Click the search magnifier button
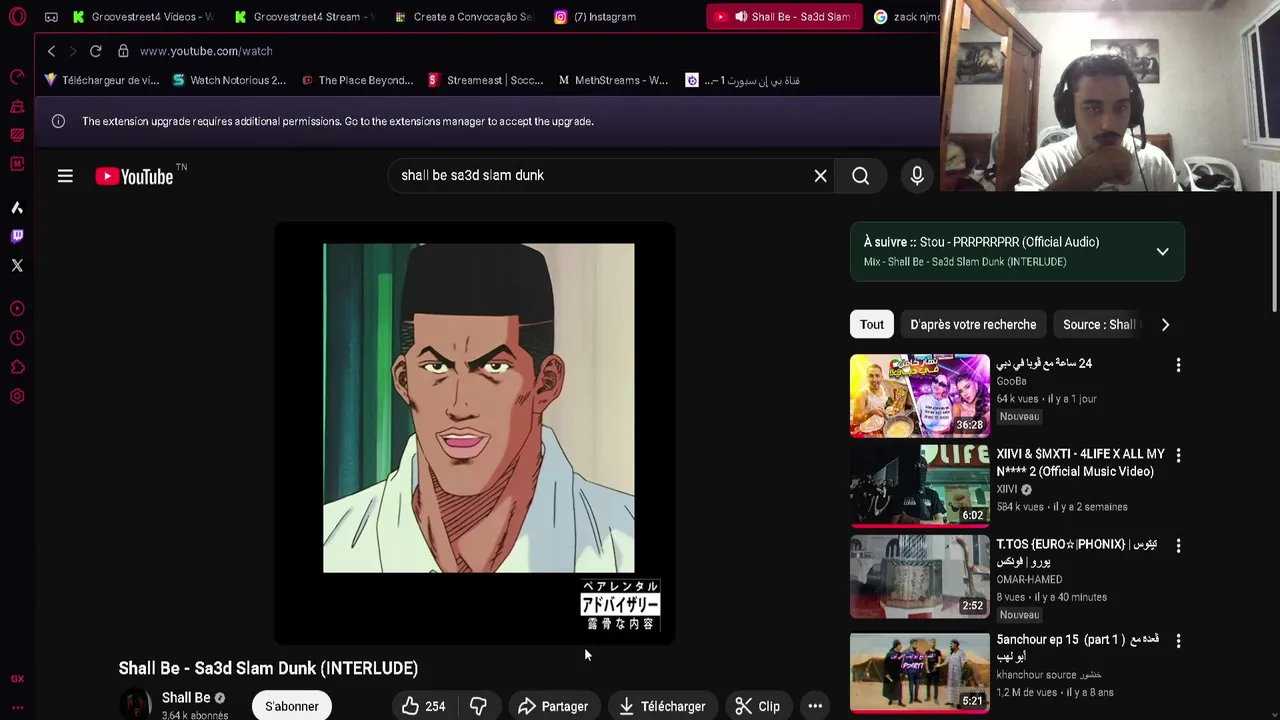This screenshot has width=1280, height=720. click(860, 176)
